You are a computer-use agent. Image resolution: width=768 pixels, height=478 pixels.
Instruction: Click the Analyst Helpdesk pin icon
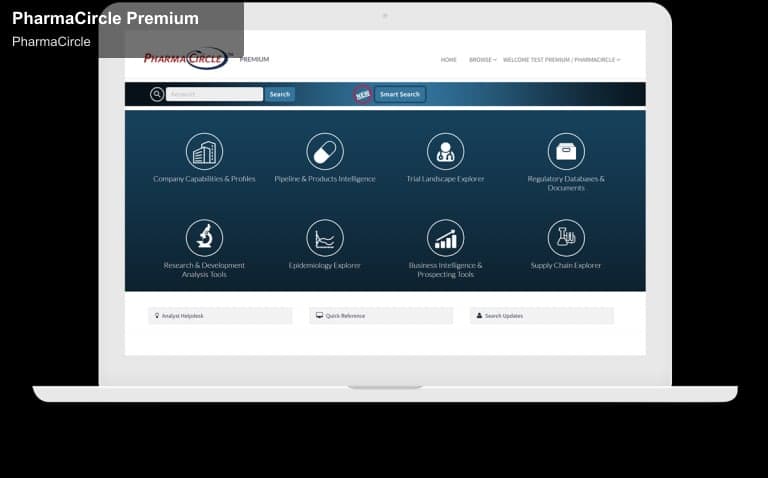pos(157,316)
